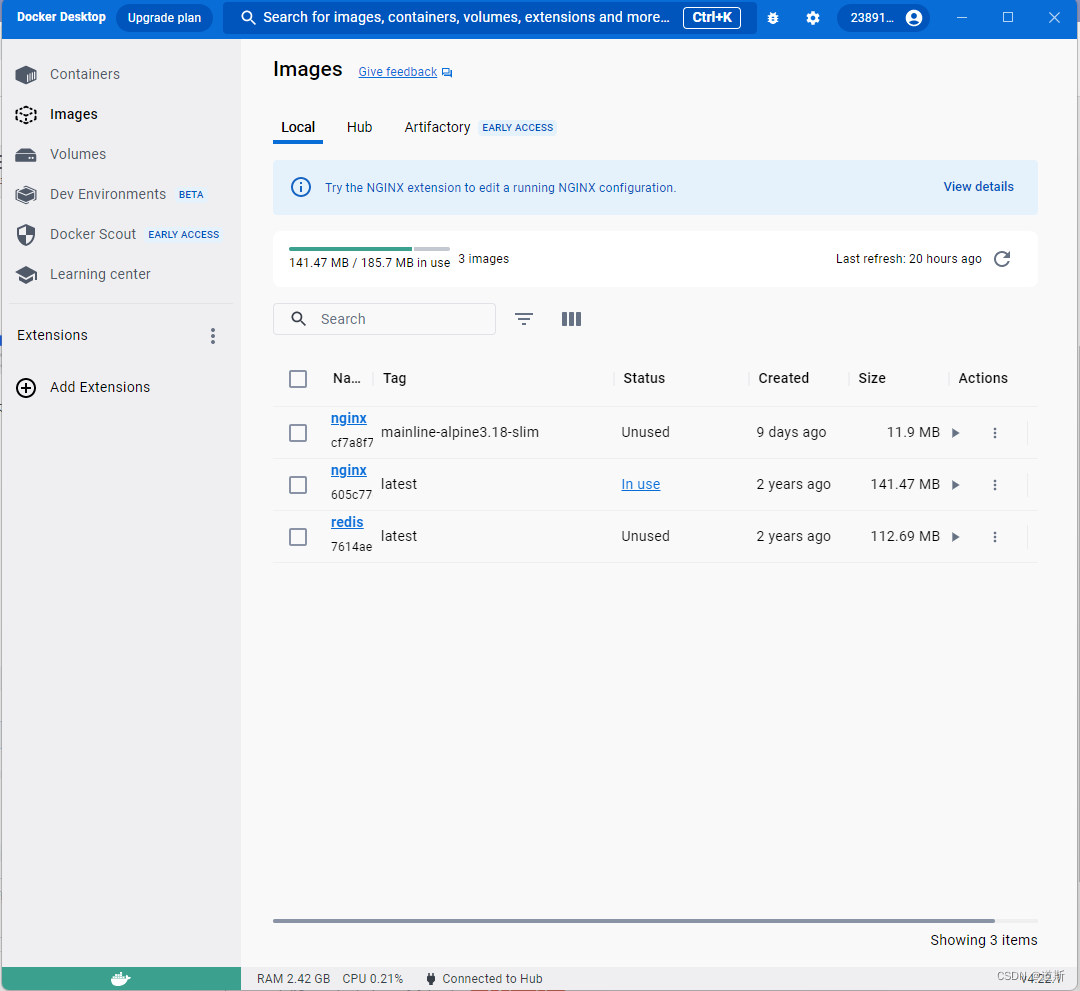This screenshot has height=991, width=1080.
Task: Click the In use status link
Action: (641, 484)
